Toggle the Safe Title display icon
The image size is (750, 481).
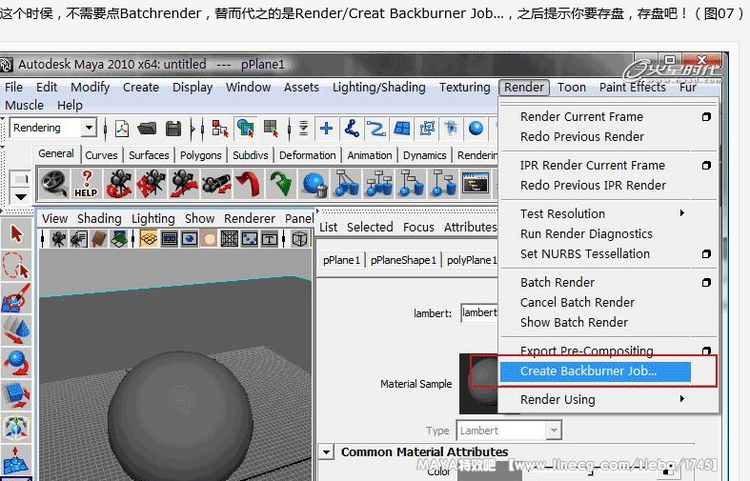tap(269, 239)
